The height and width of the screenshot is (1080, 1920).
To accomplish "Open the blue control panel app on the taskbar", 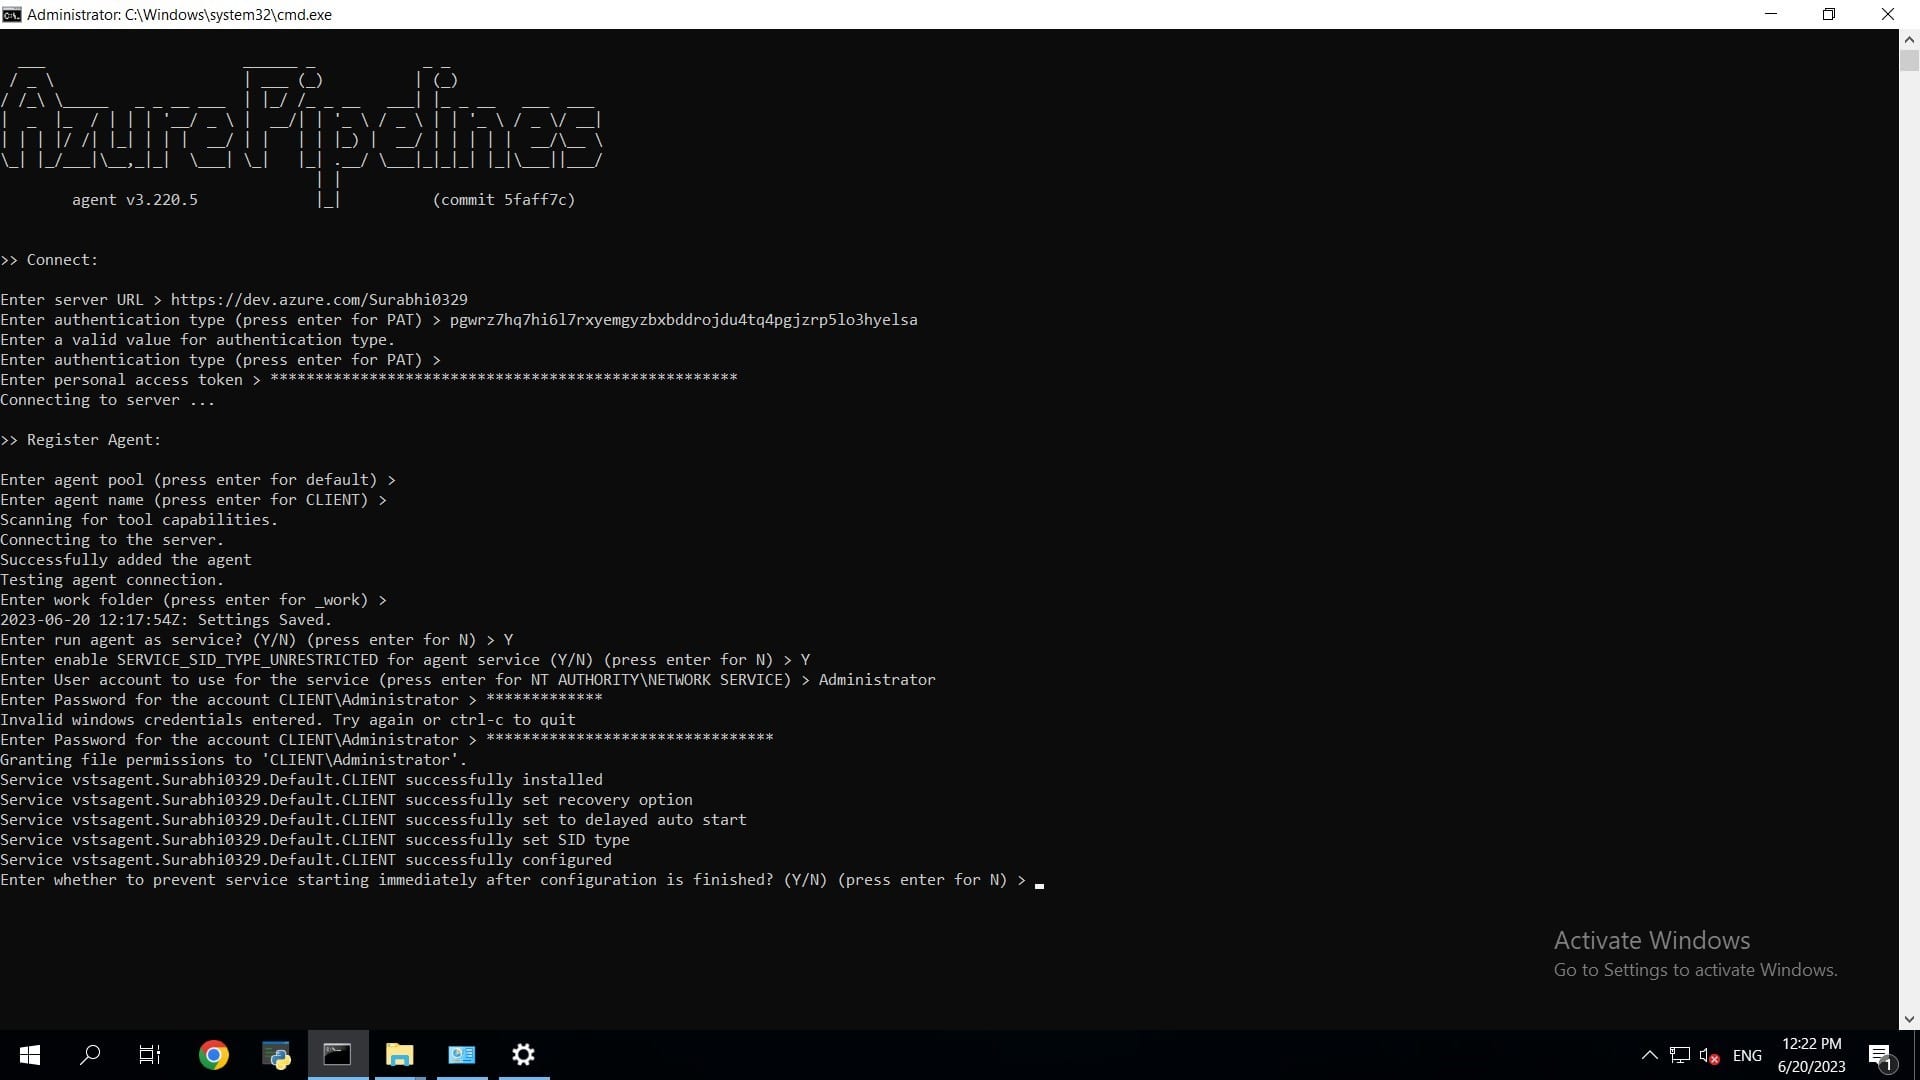I will coord(461,1055).
